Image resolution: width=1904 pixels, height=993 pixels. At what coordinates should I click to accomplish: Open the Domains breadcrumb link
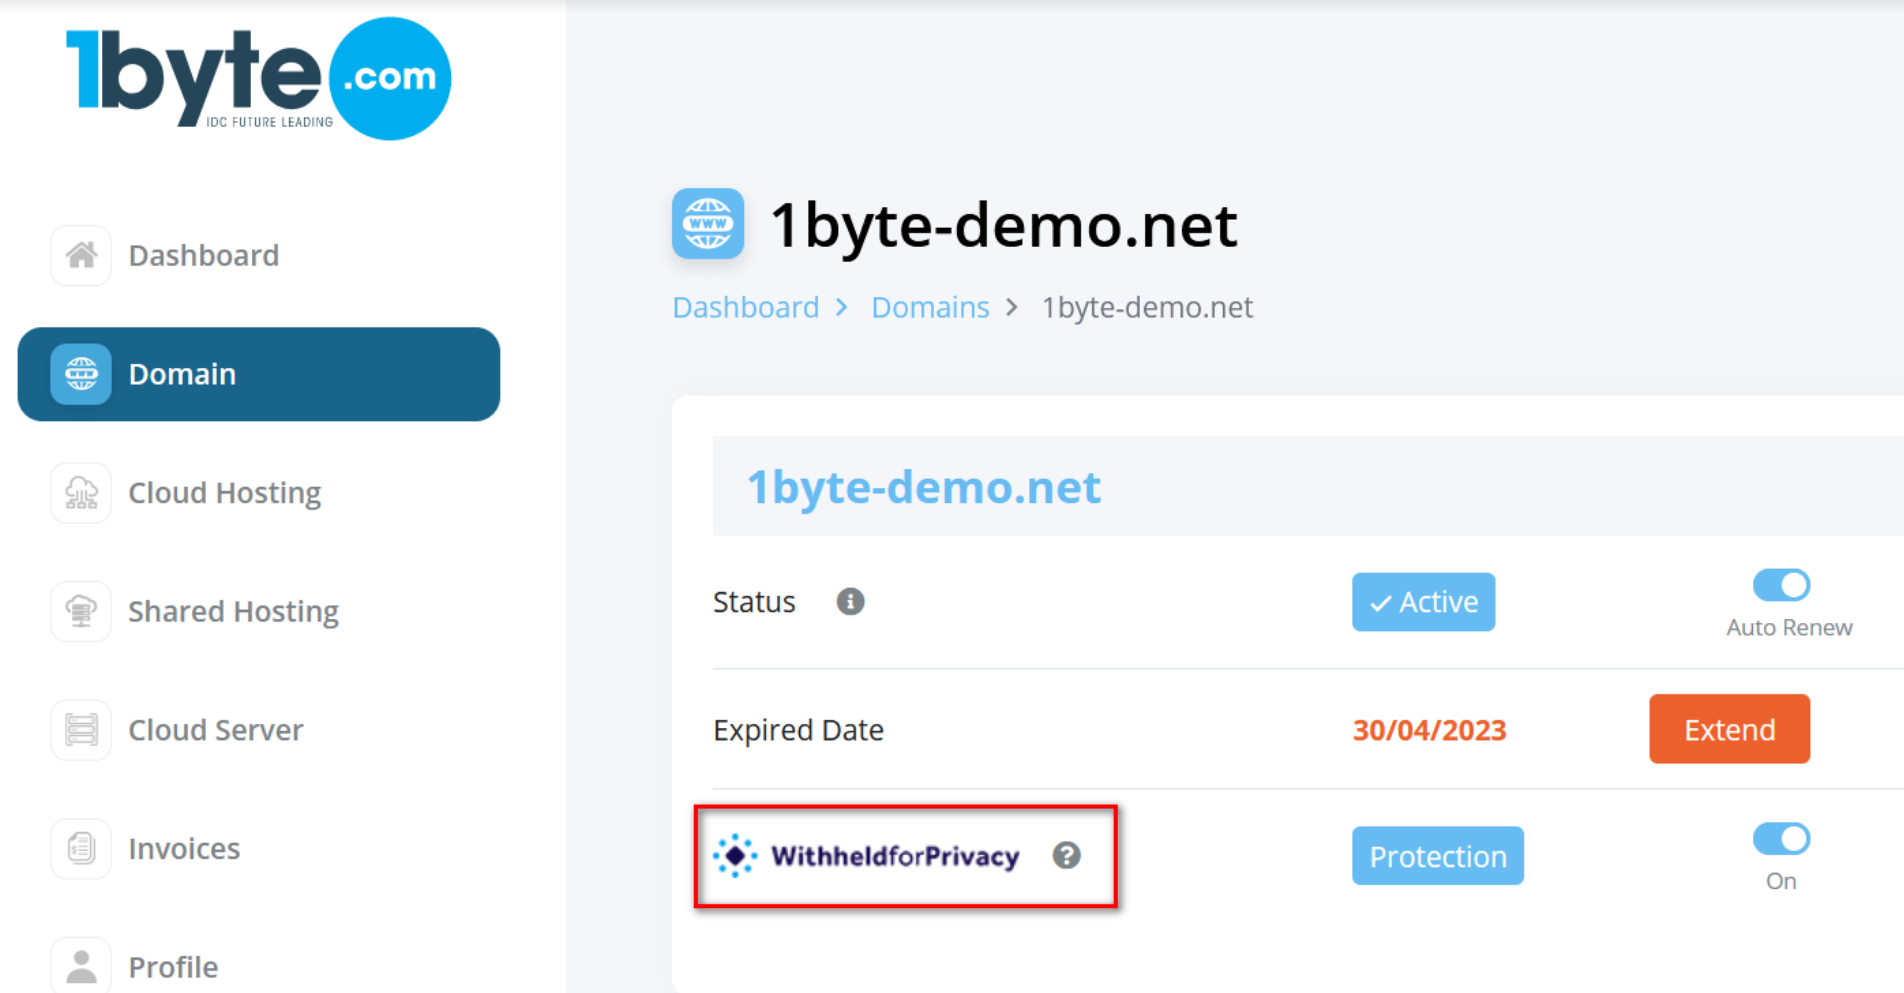pyautogui.click(x=929, y=307)
